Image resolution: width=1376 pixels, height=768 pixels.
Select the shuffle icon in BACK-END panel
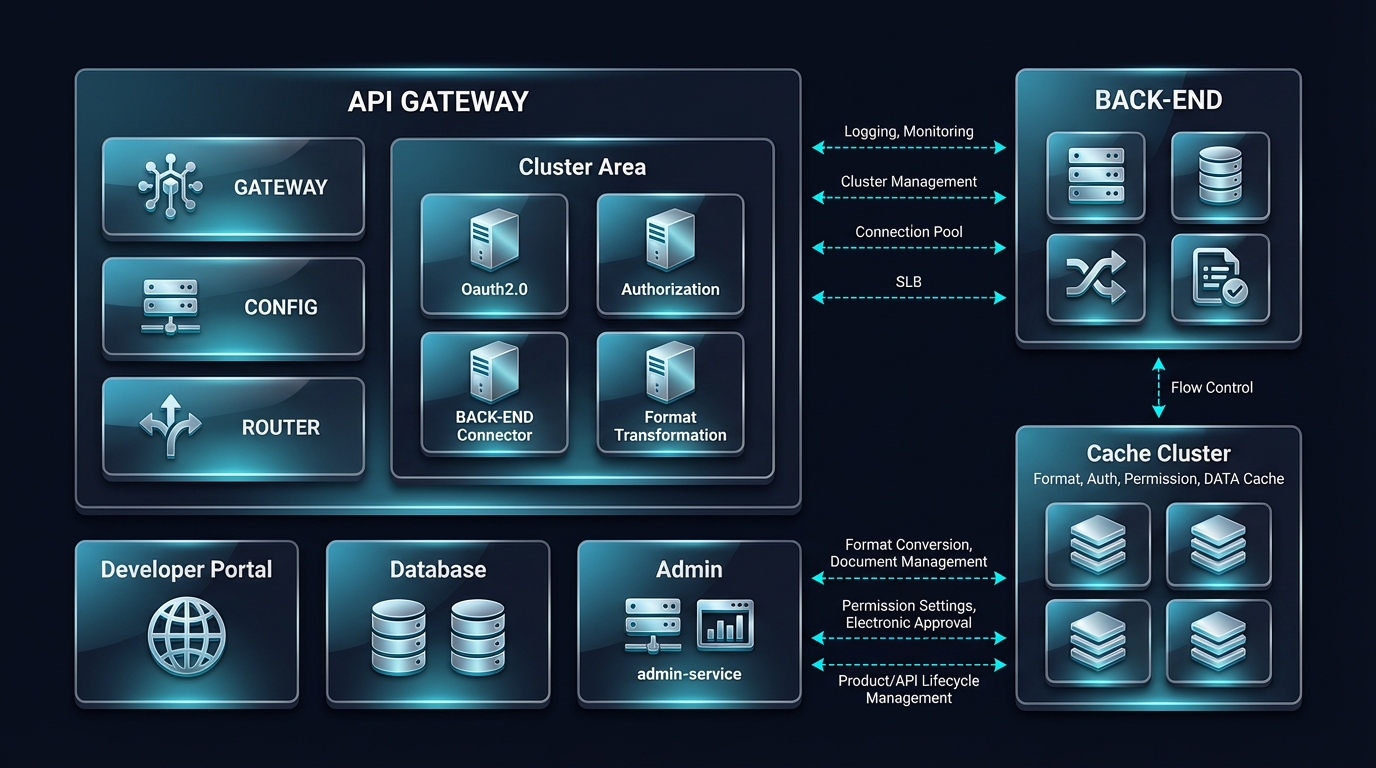(x=1096, y=278)
